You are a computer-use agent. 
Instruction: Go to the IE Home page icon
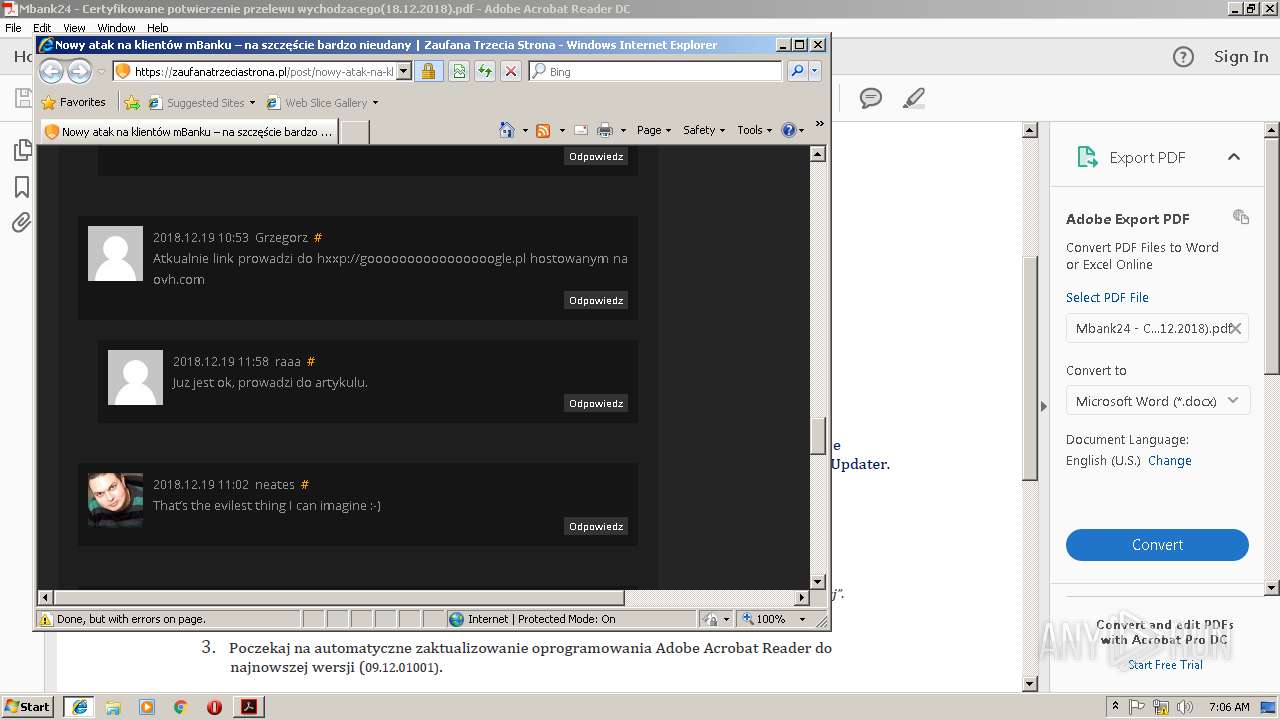(507, 130)
